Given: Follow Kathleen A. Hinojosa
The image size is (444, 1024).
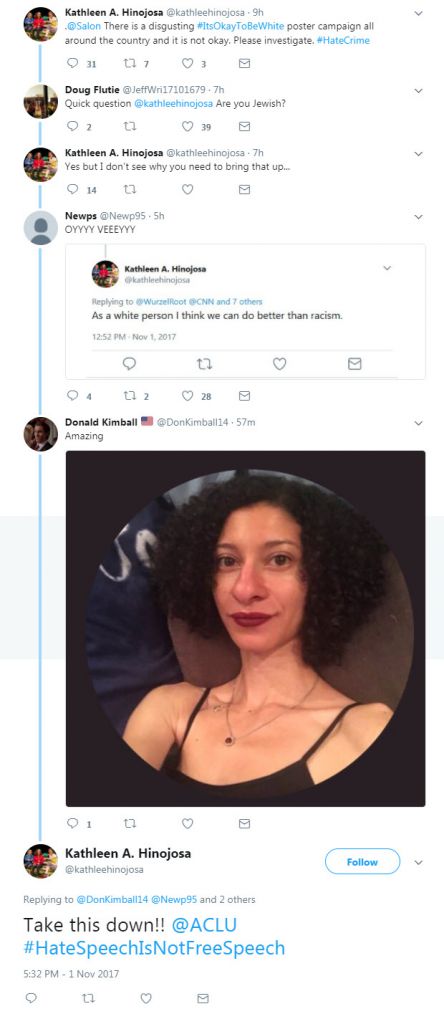Looking at the screenshot, I should [362, 861].
